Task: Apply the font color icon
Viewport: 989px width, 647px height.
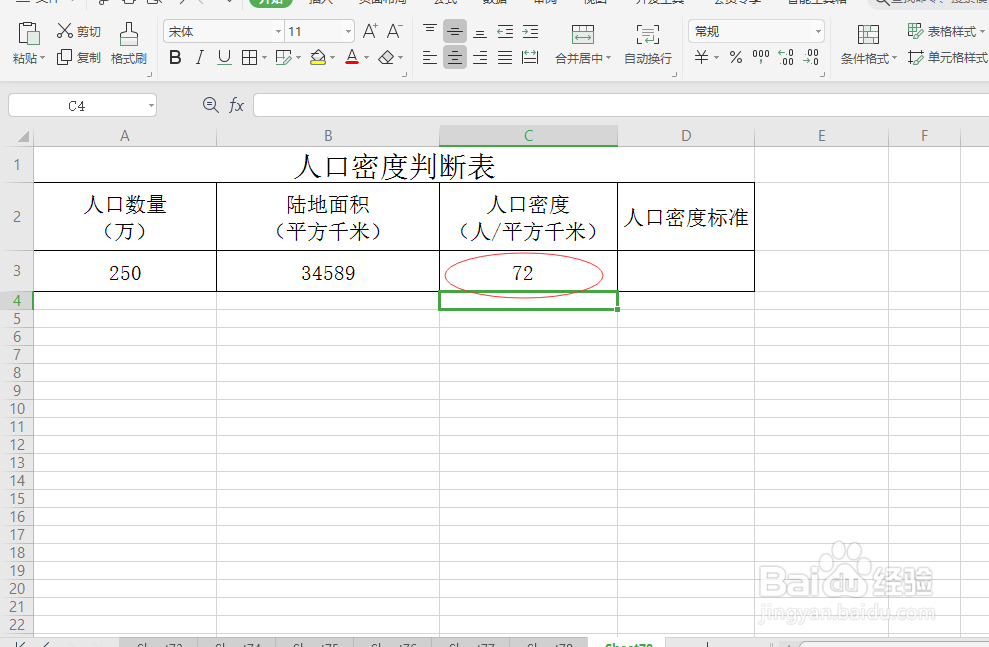Action: [352, 57]
